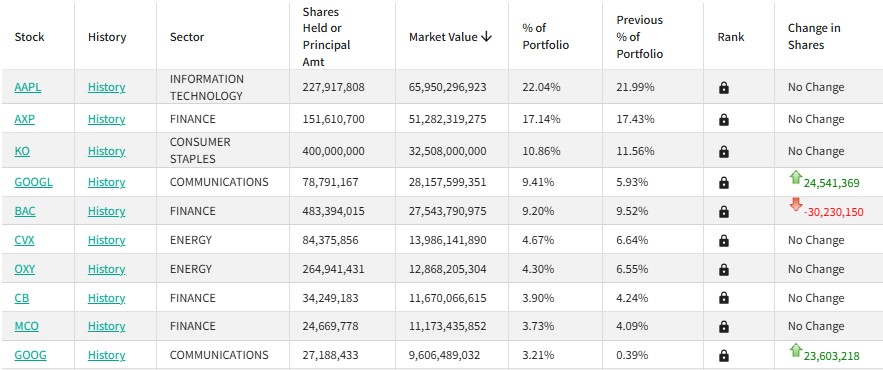Open the GOOG stock link
This screenshot has width=883, height=370.
point(30,355)
